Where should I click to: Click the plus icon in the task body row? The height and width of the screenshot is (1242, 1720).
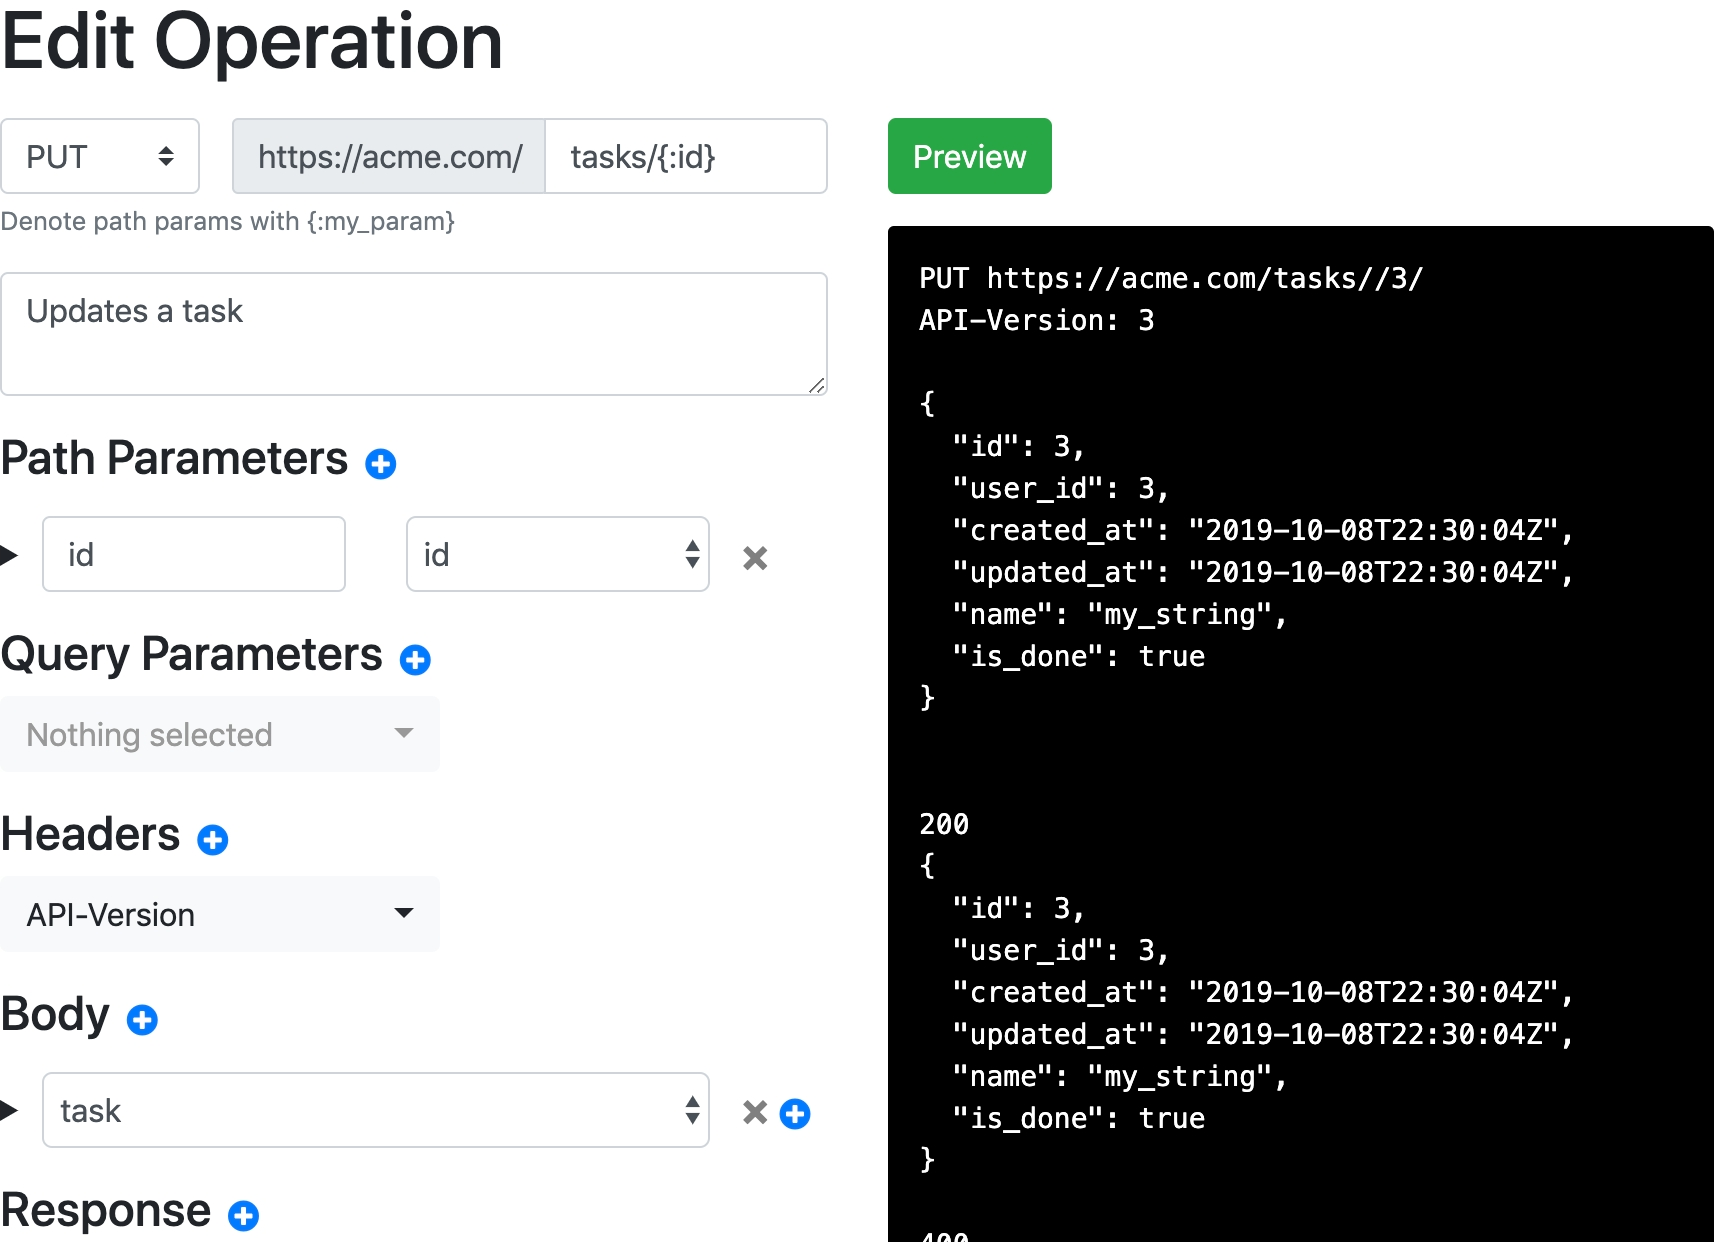(795, 1113)
